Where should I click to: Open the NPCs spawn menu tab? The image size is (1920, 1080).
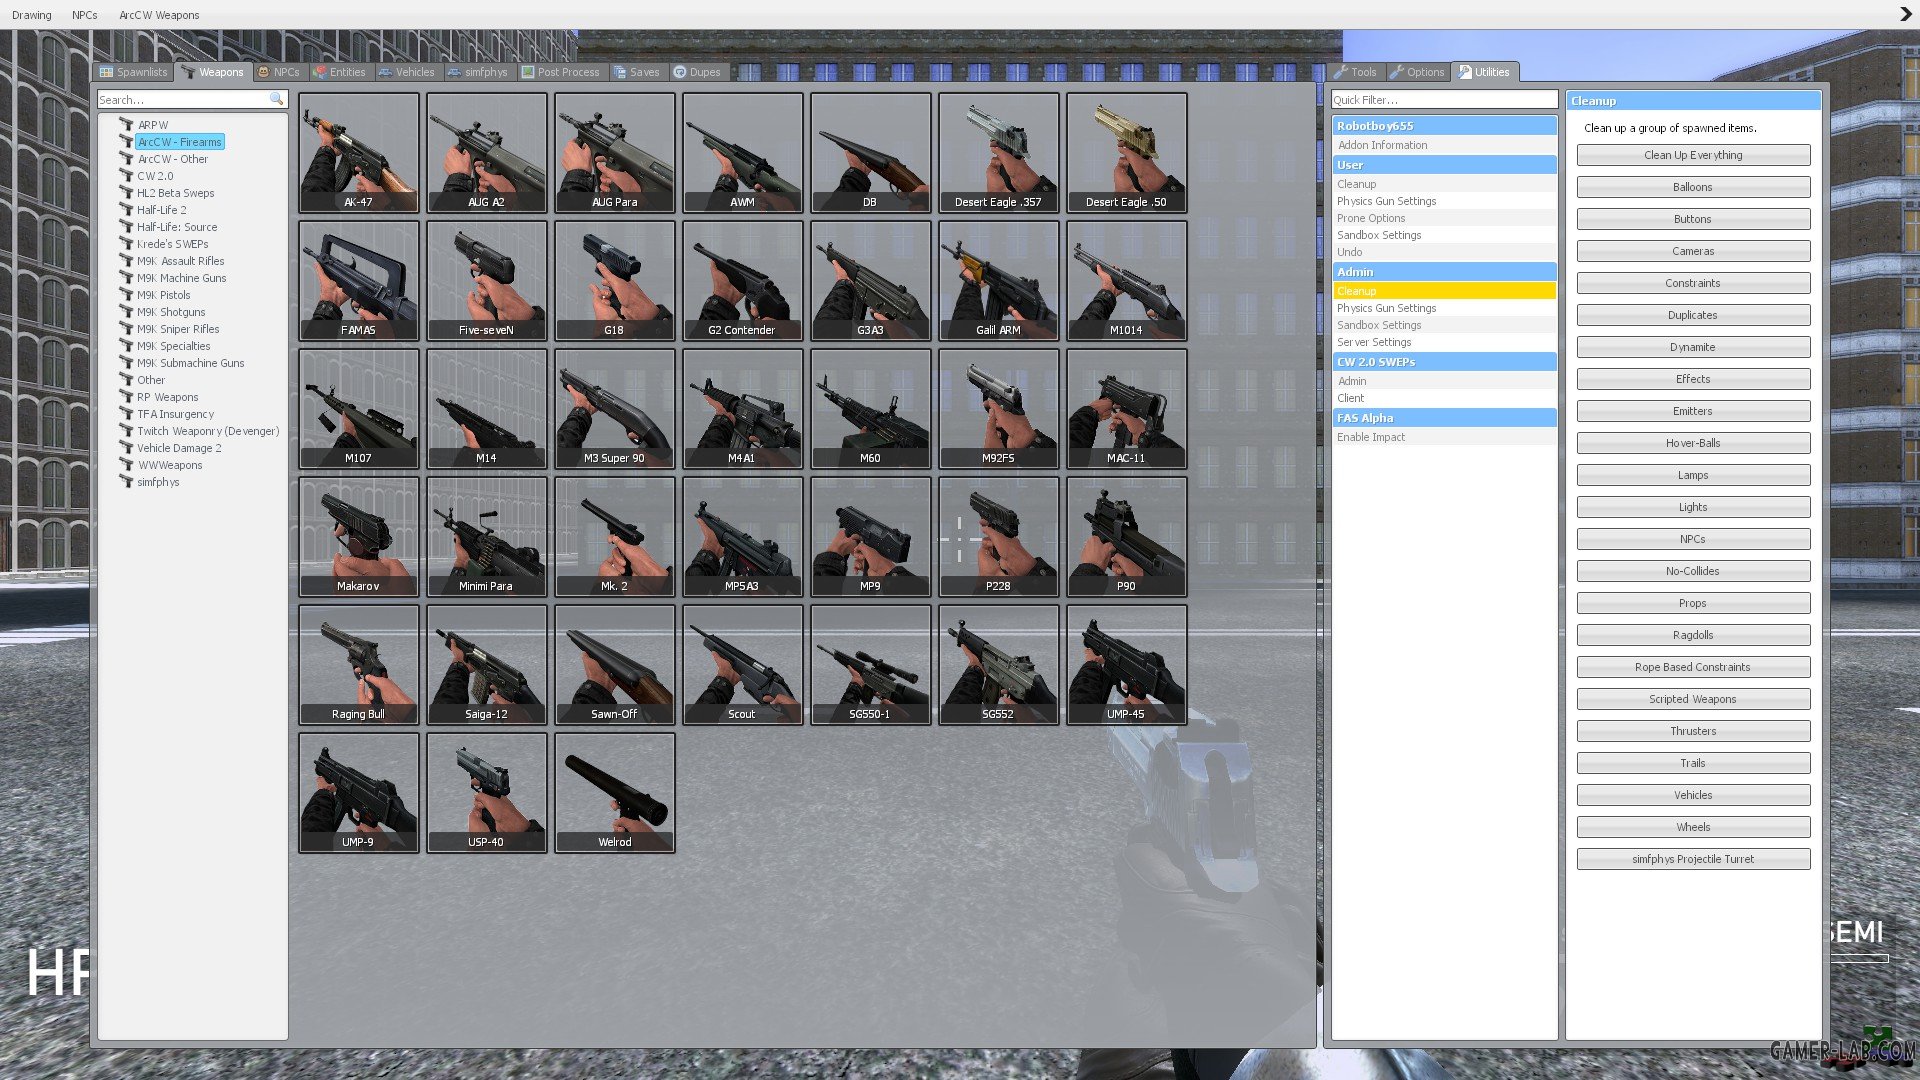coord(278,72)
